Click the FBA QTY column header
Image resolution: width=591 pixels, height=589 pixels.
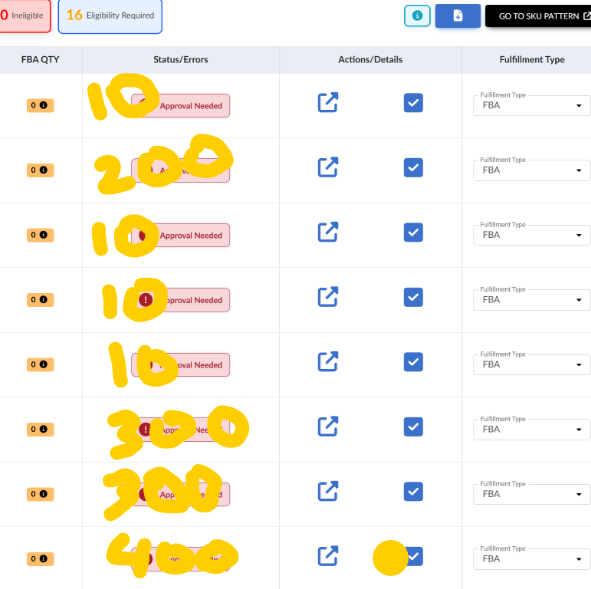40,60
